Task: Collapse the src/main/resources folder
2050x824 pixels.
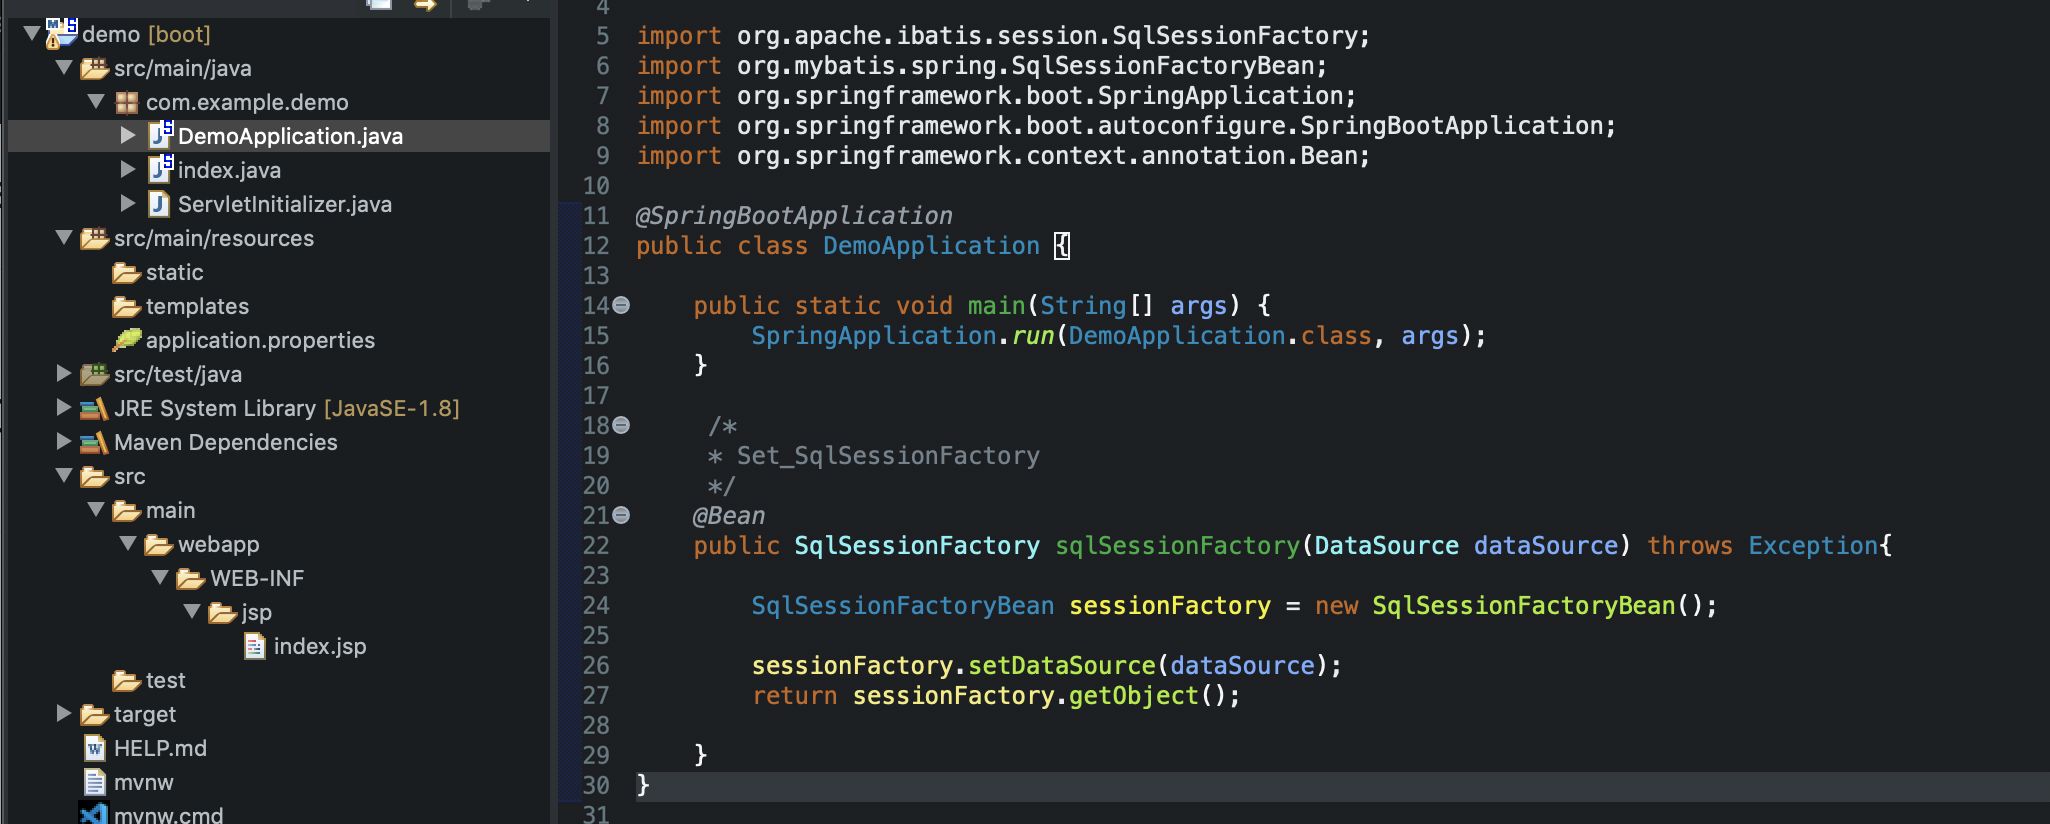Action: [x=64, y=238]
